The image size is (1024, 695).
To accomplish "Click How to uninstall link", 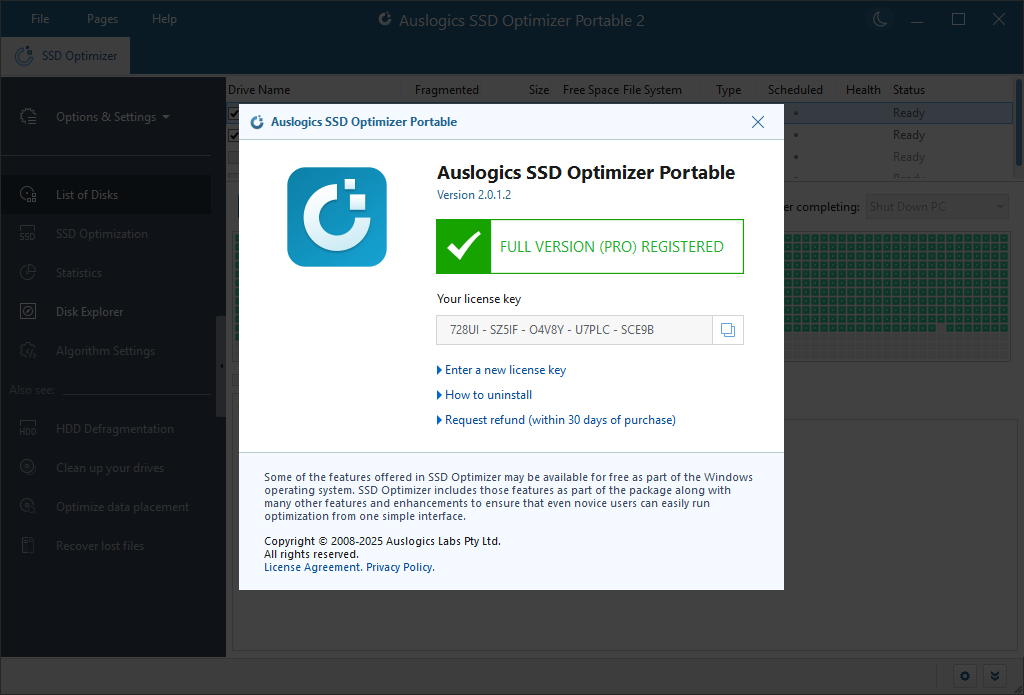I will click(488, 395).
